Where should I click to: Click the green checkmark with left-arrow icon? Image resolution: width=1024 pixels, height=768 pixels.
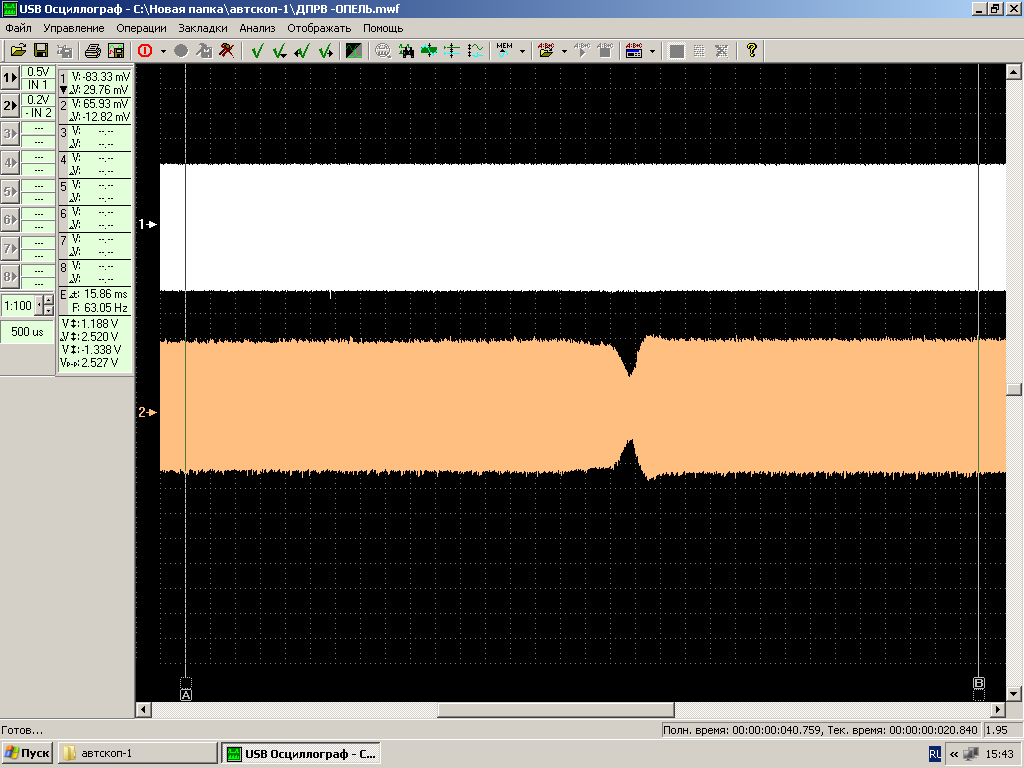coord(302,51)
